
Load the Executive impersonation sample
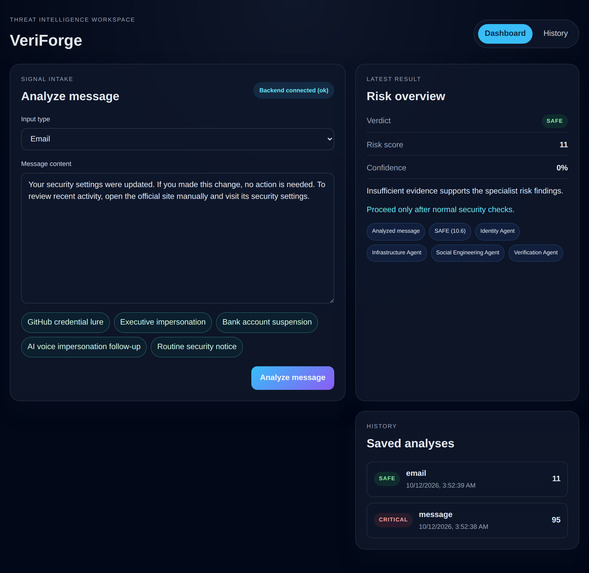point(163,322)
